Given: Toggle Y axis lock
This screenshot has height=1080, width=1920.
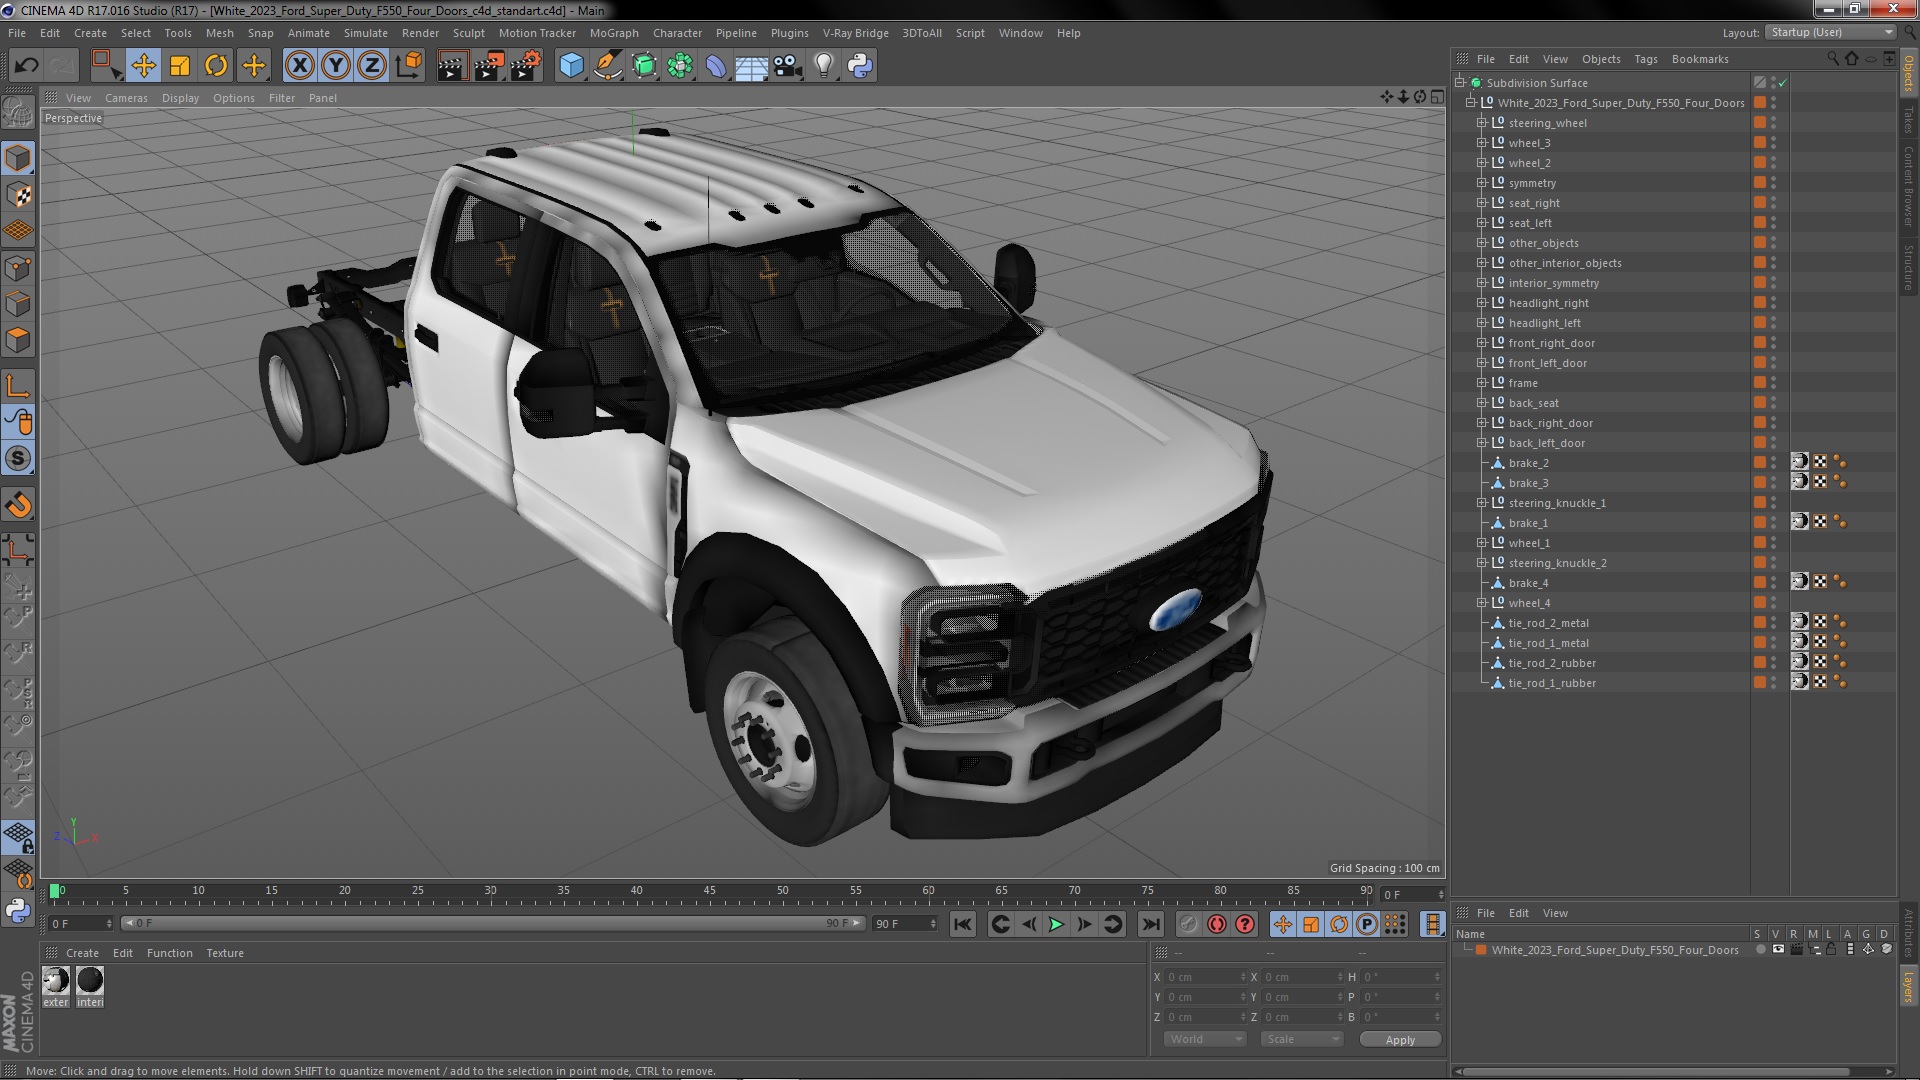Looking at the screenshot, I should tap(336, 66).
